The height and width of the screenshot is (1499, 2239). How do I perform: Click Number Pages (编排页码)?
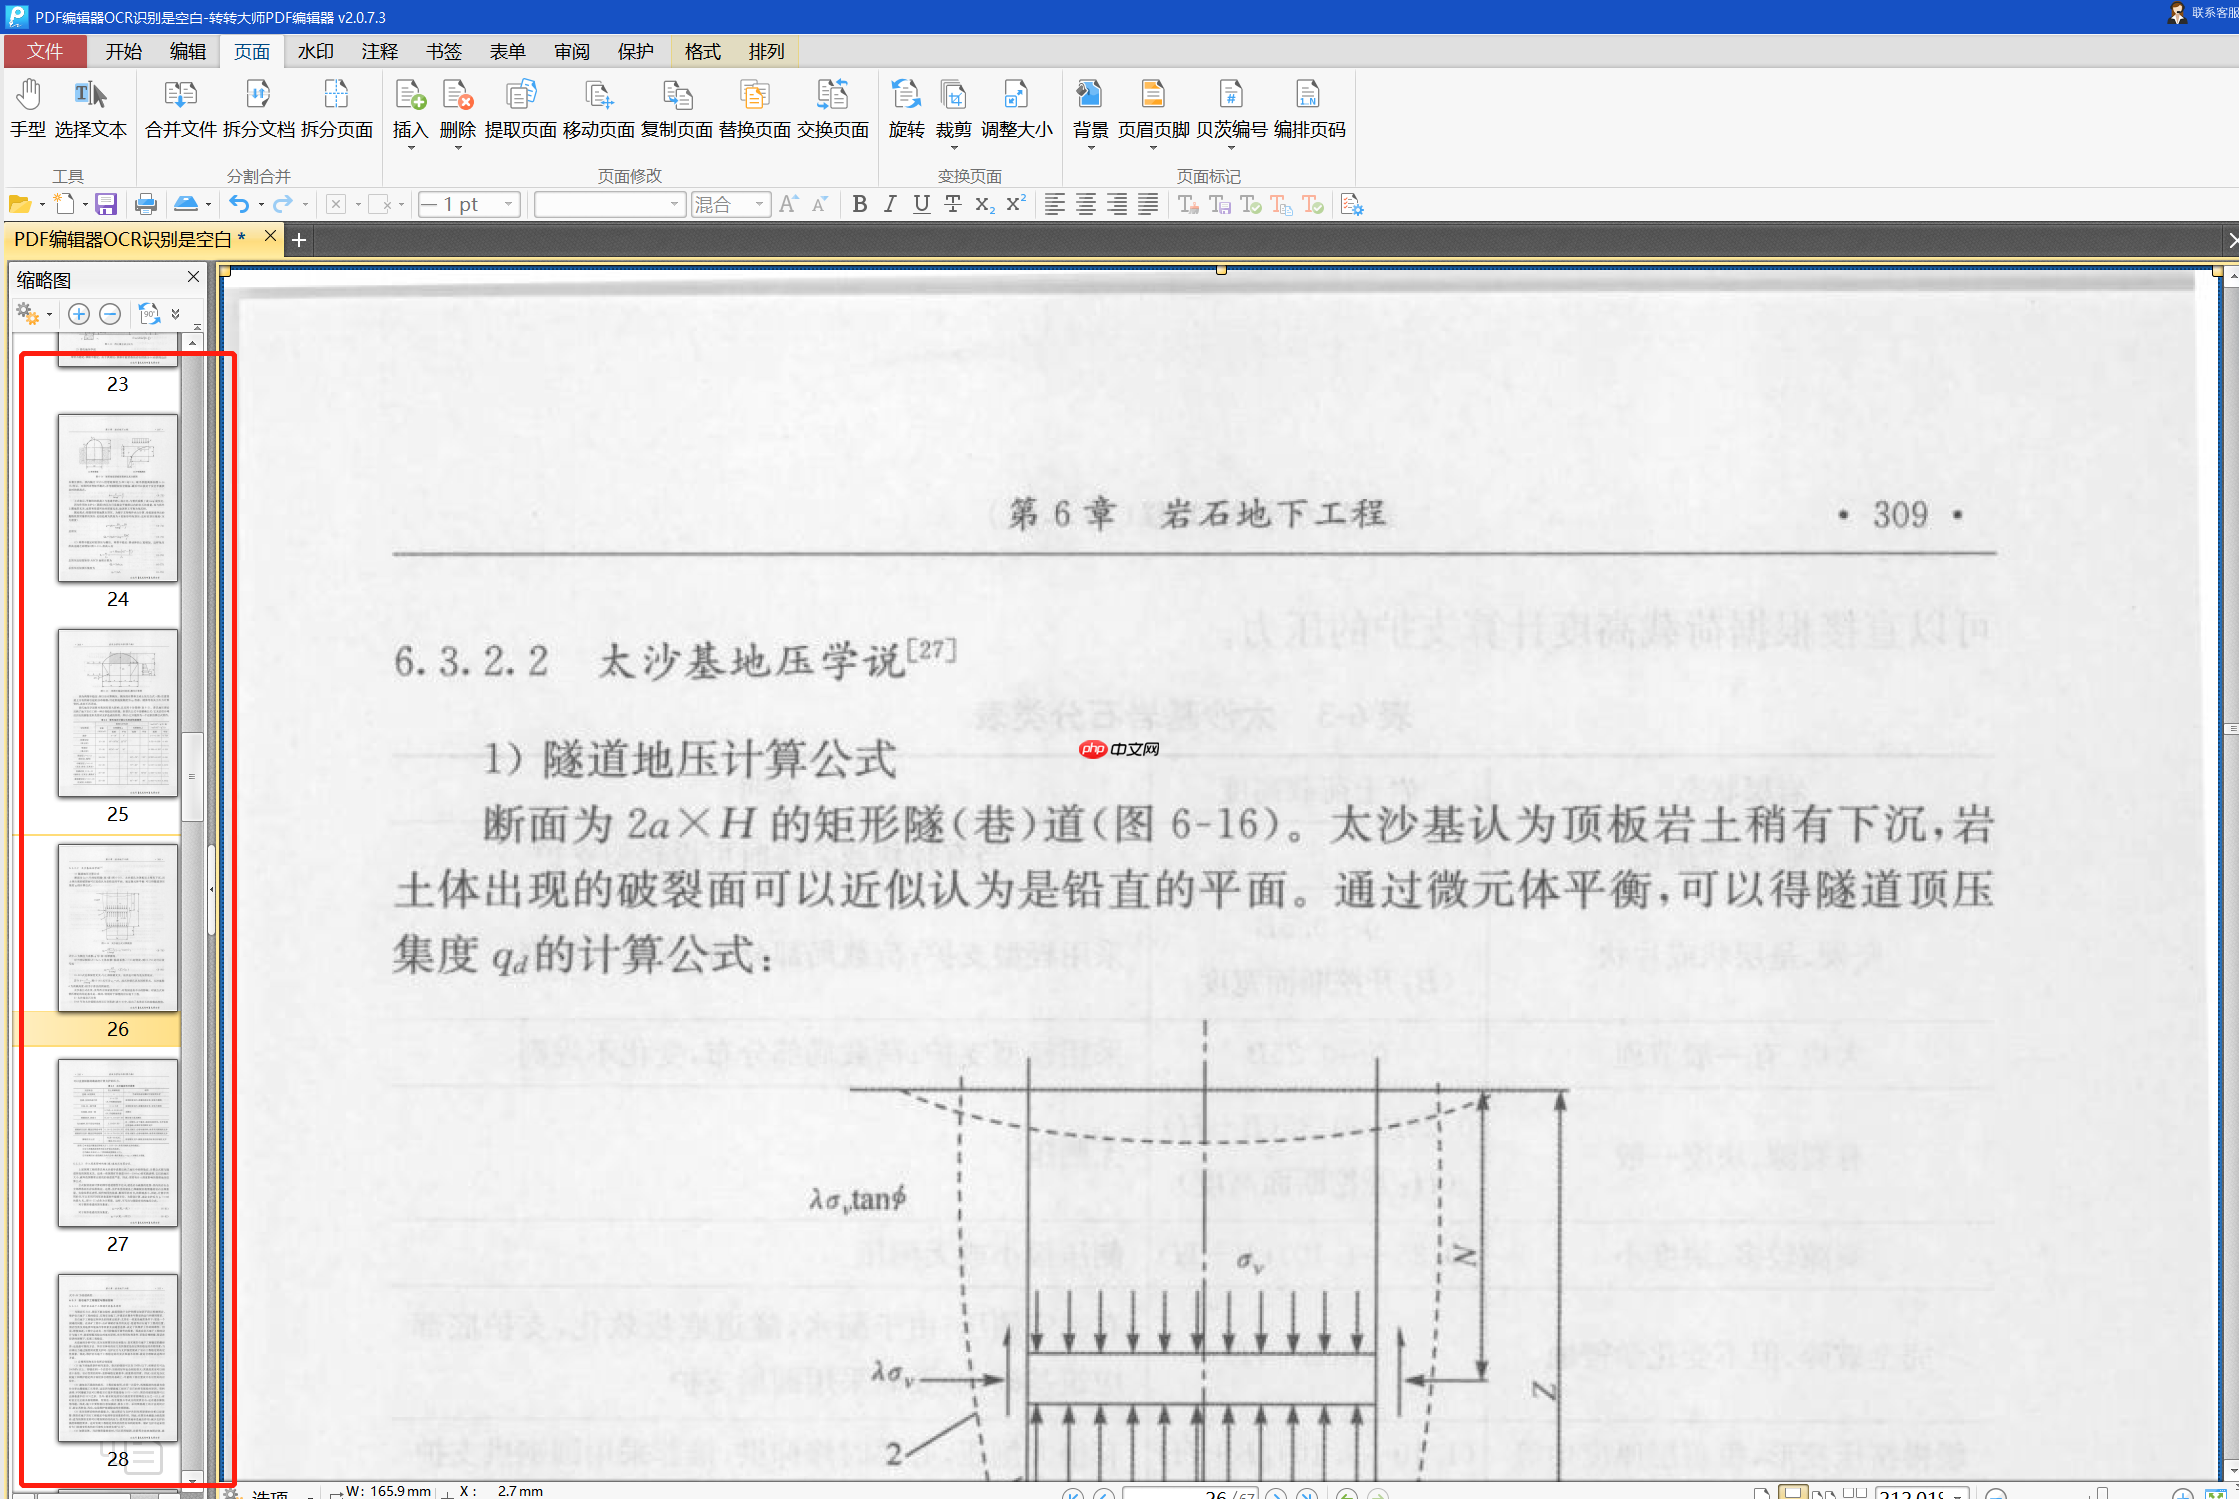pyautogui.click(x=1309, y=109)
